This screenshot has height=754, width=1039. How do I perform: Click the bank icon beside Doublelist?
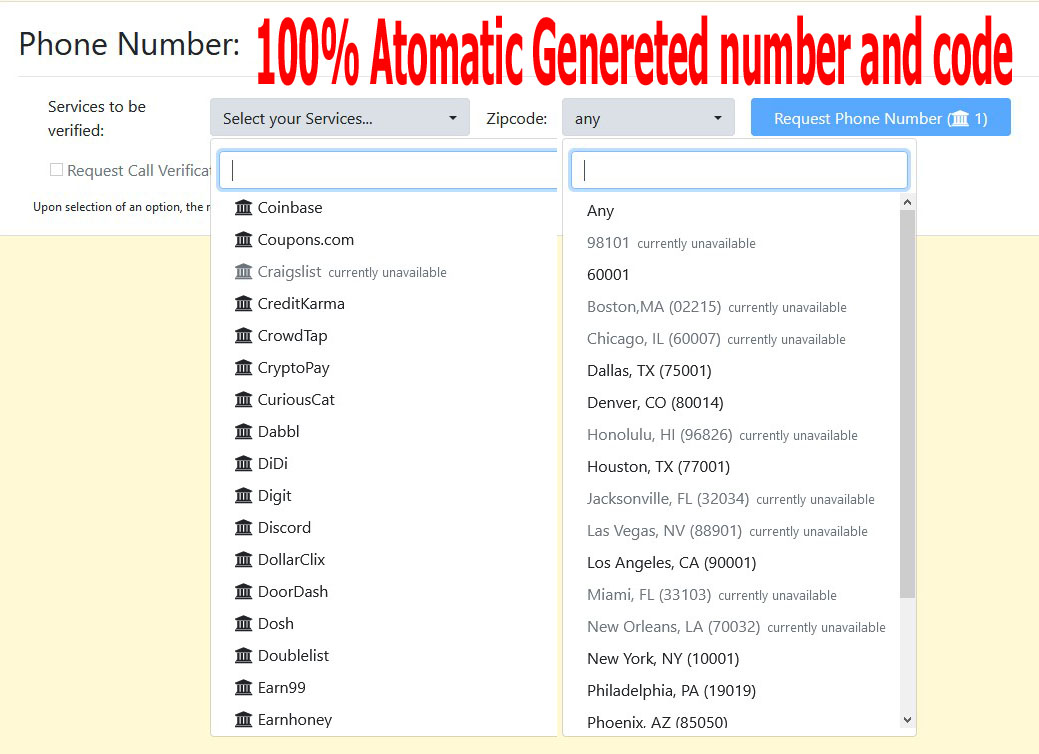pos(243,655)
